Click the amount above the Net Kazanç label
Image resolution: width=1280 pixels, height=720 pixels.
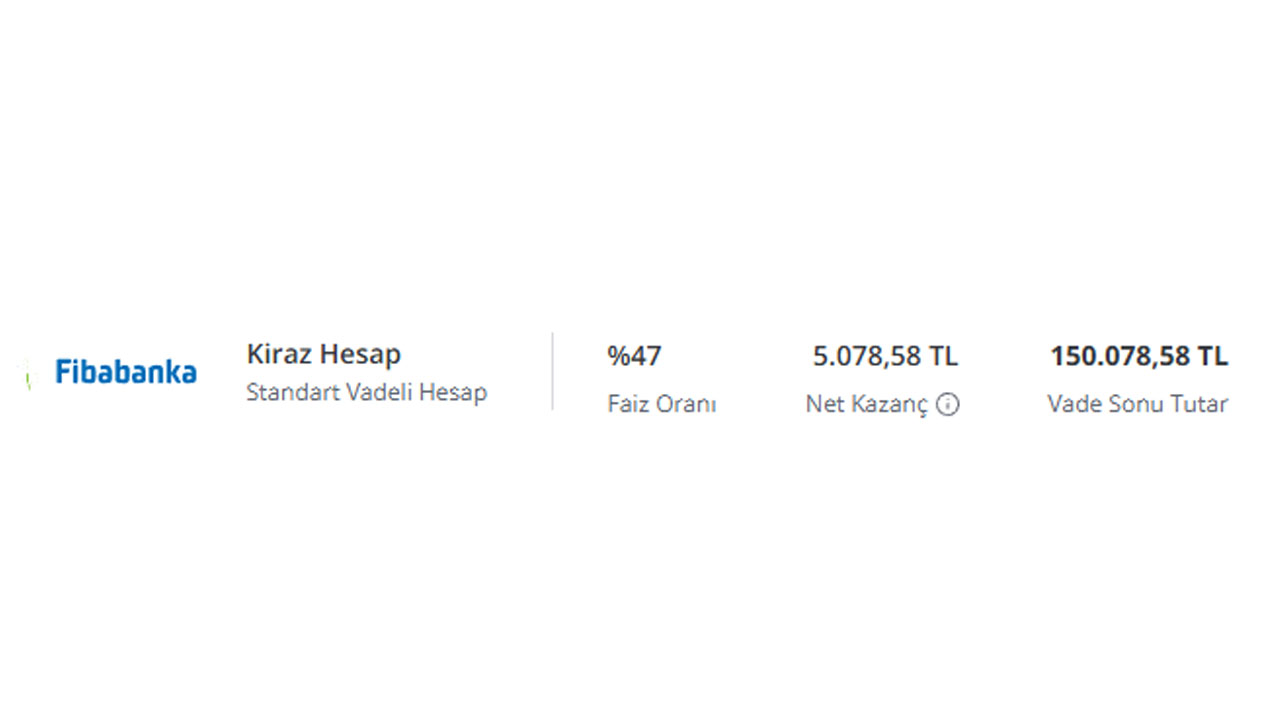[x=885, y=356]
